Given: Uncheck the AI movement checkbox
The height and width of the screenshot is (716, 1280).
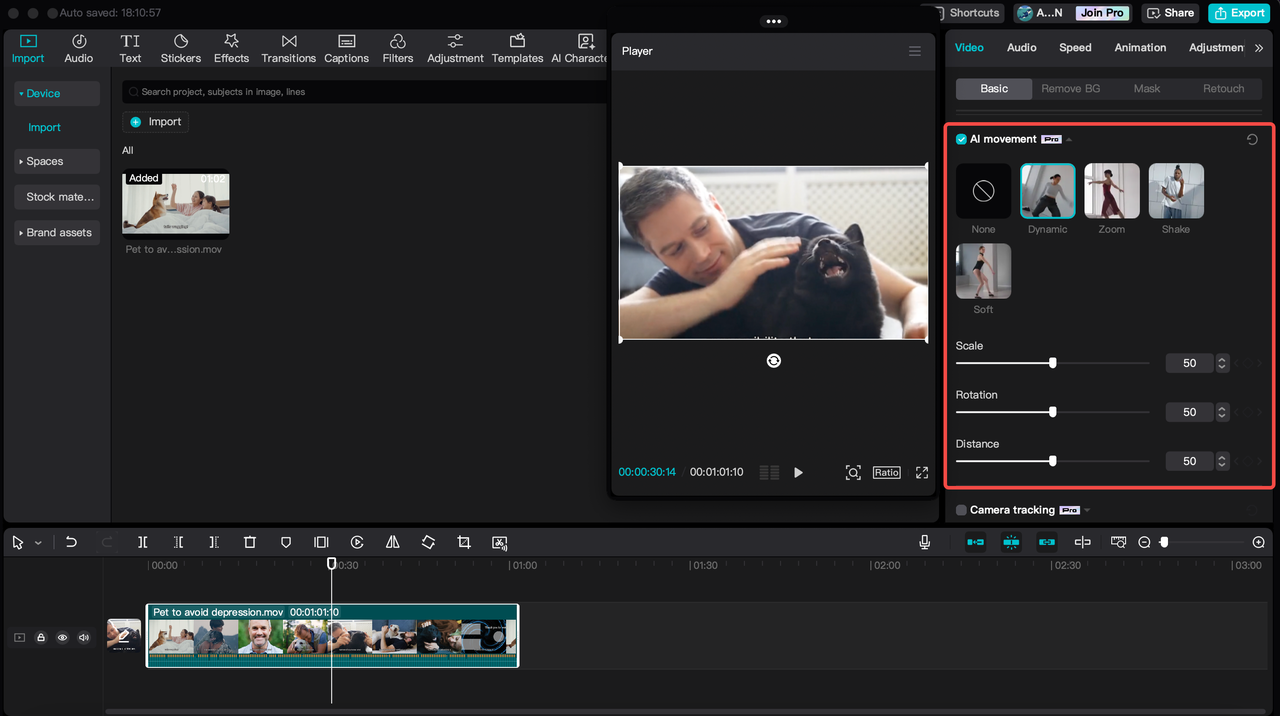Looking at the screenshot, I should tap(961, 139).
